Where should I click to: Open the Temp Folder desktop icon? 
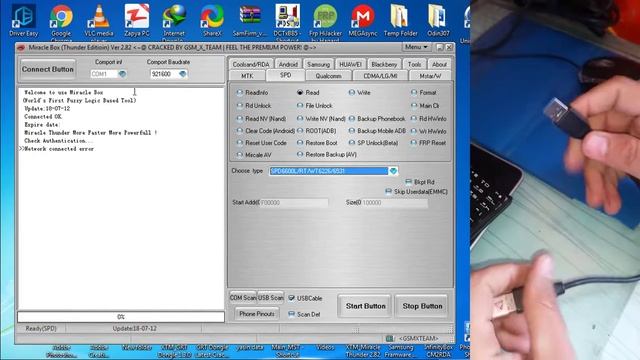click(400, 20)
